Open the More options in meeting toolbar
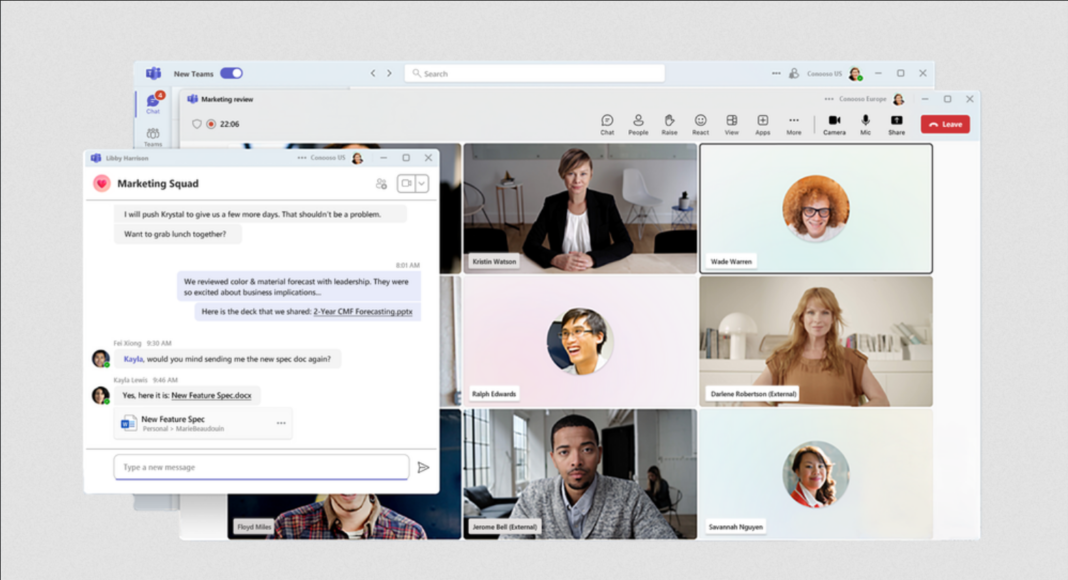Image resolution: width=1068 pixels, height=580 pixels. pos(793,123)
